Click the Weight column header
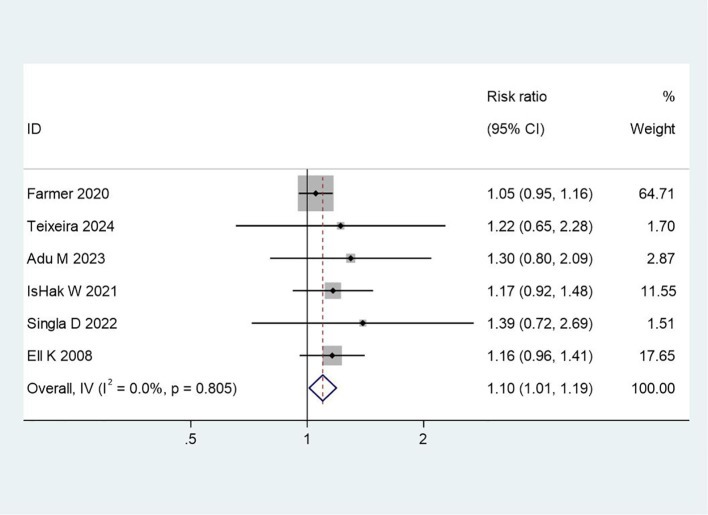Viewport: 708px width, 515px height. pos(652,129)
